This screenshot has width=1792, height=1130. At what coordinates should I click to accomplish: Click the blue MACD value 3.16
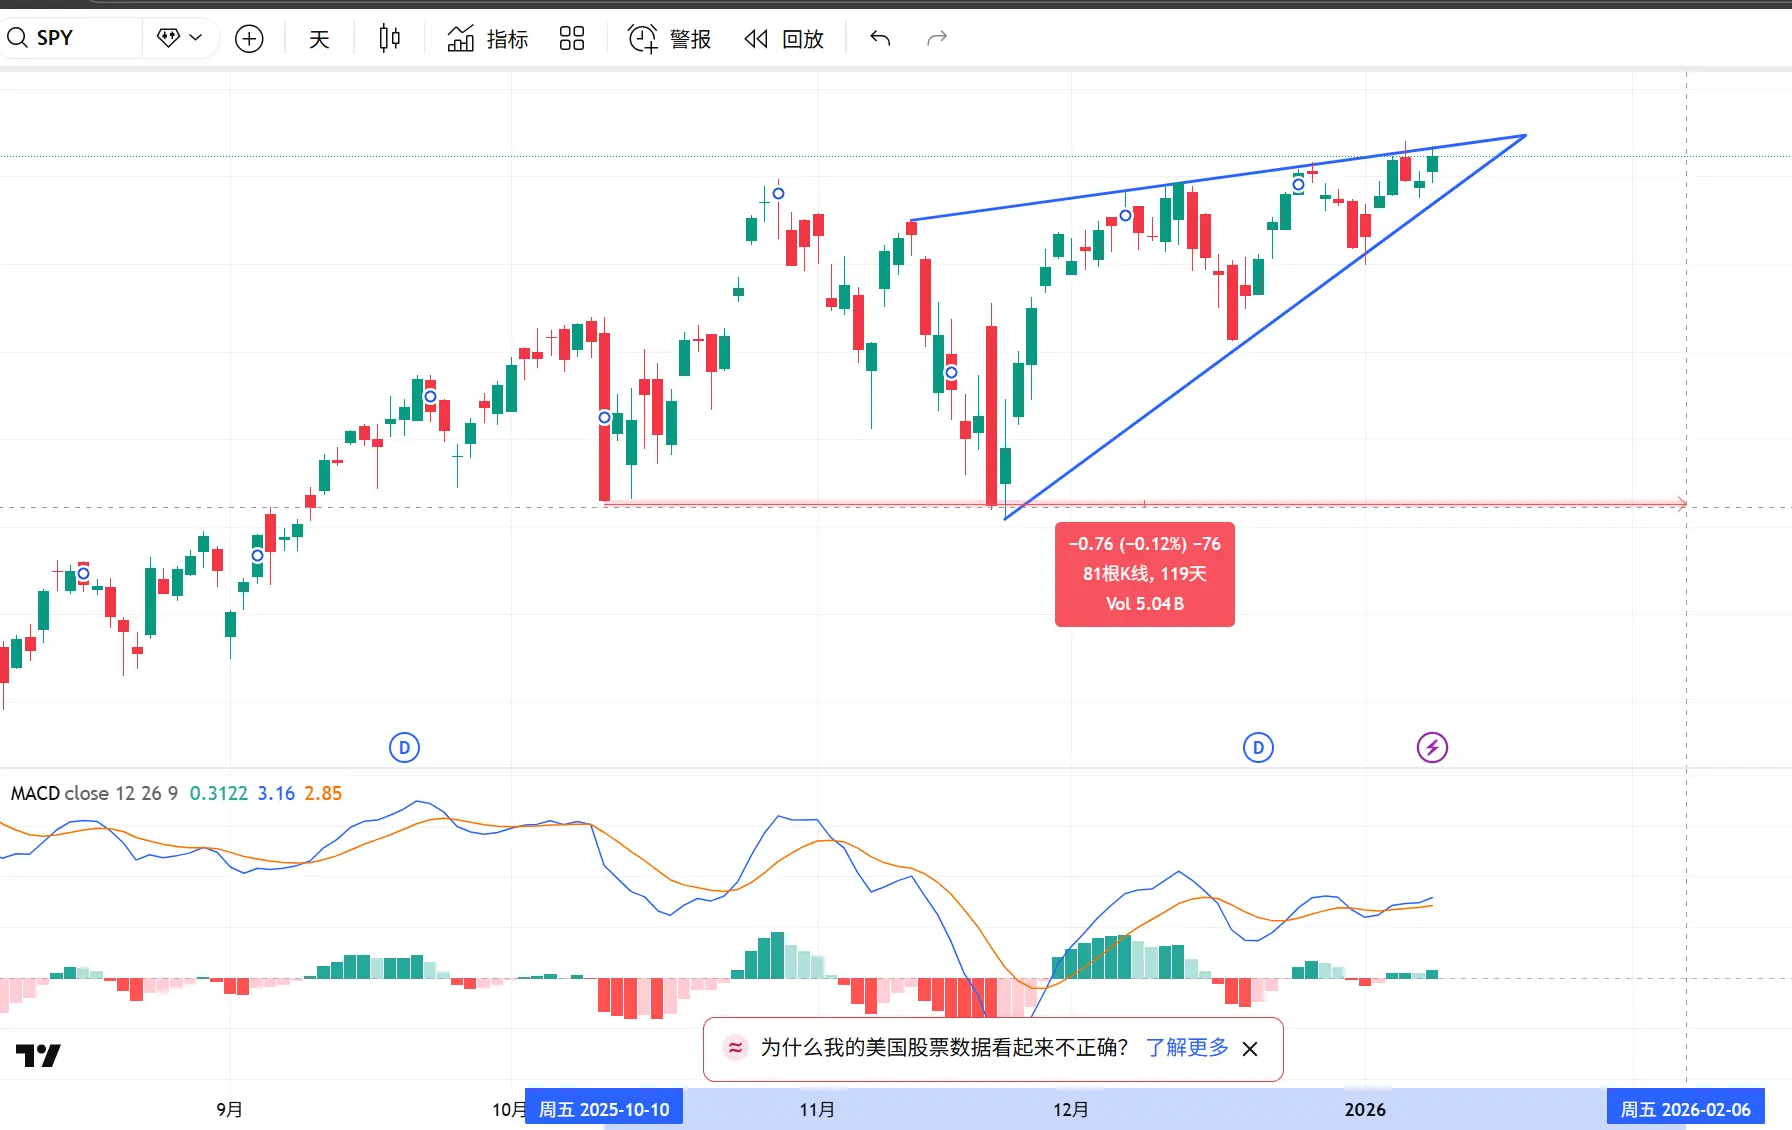click(276, 793)
